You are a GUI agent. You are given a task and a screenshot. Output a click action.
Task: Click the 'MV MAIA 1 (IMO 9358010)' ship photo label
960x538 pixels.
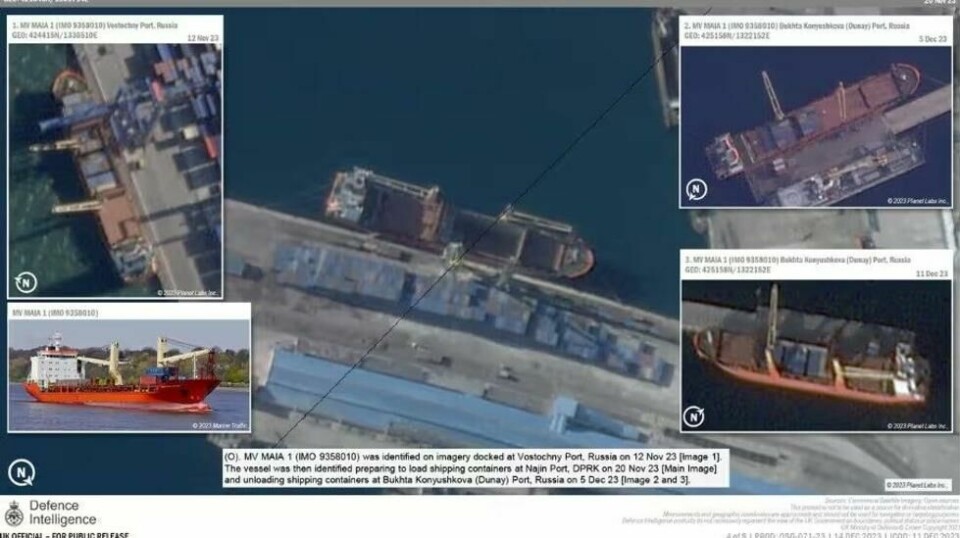click(55, 313)
